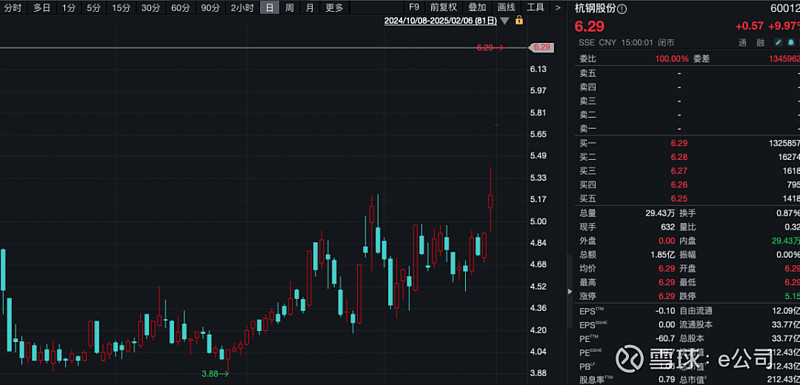Click the 闭市 market closed status

click(x=665, y=43)
